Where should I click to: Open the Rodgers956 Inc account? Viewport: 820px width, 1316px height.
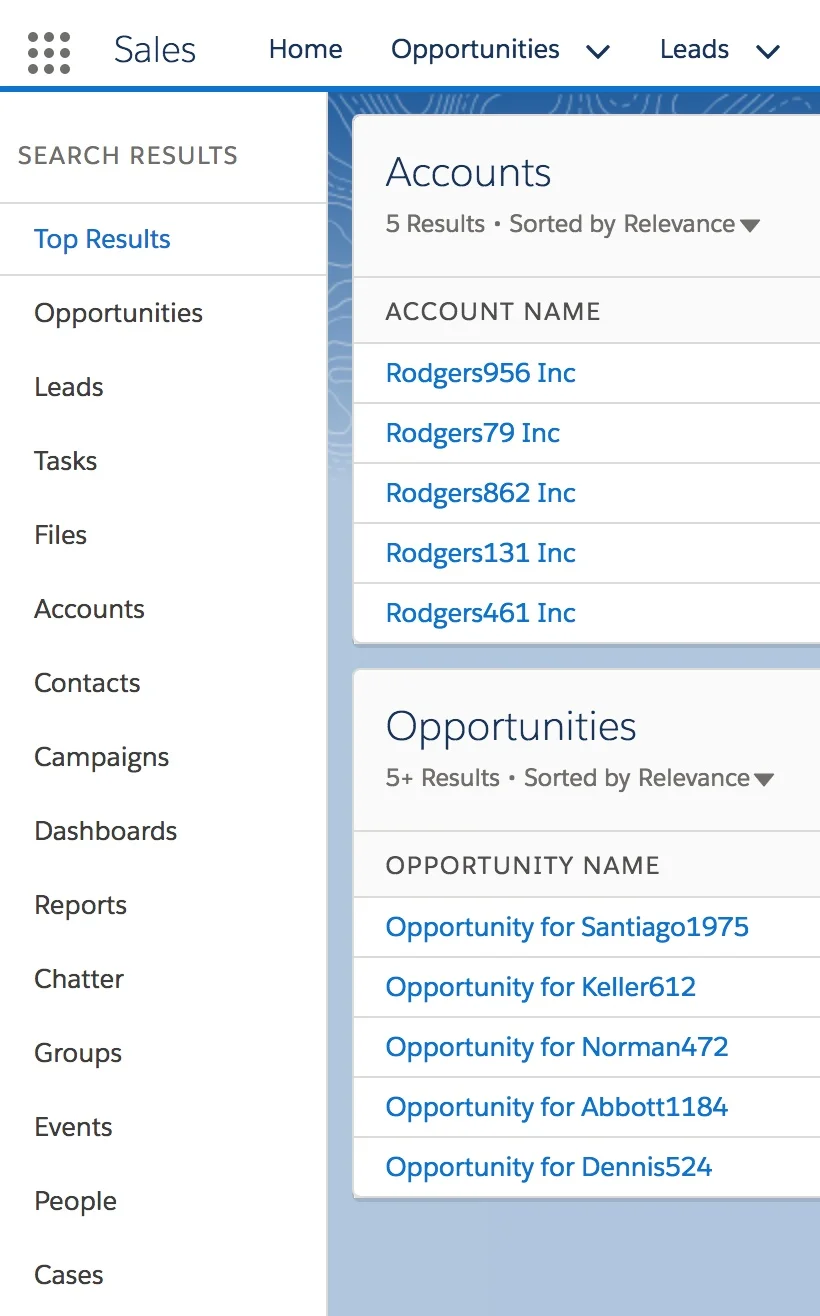coord(480,373)
